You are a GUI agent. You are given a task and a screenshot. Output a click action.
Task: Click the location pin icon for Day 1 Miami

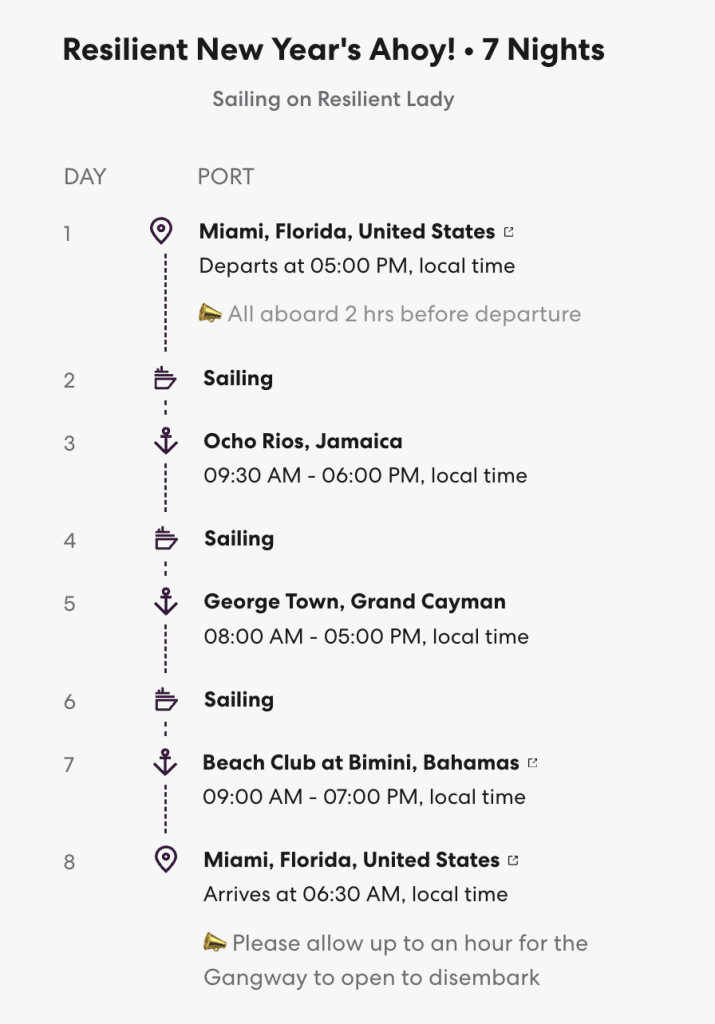[x=160, y=232]
